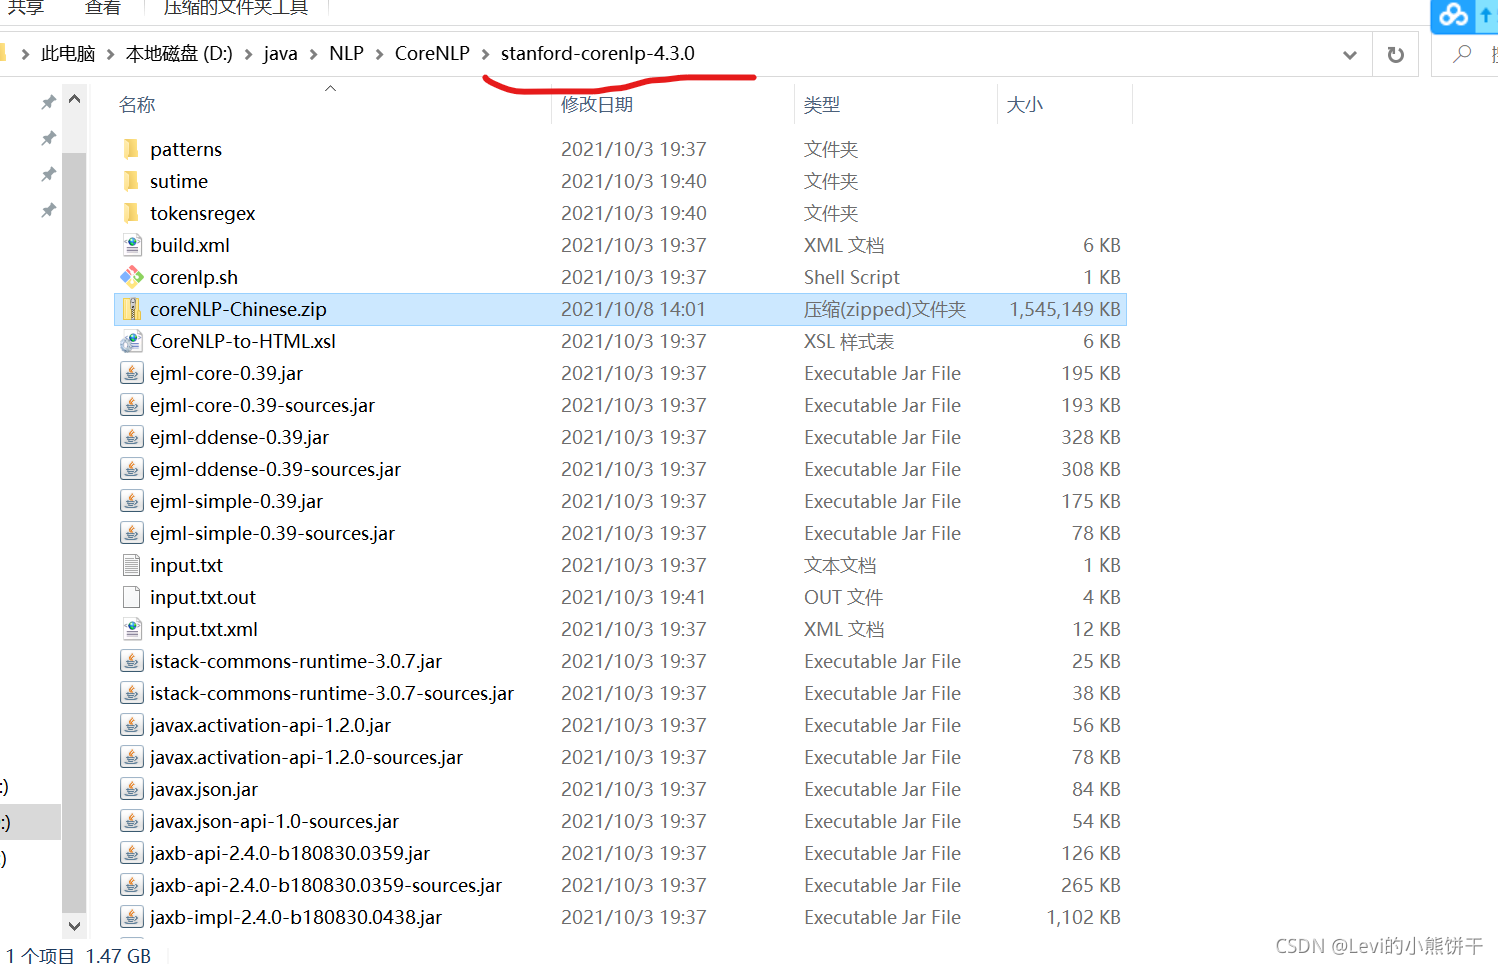
Task: Sort files by 类型 column header
Action: coord(822,105)
